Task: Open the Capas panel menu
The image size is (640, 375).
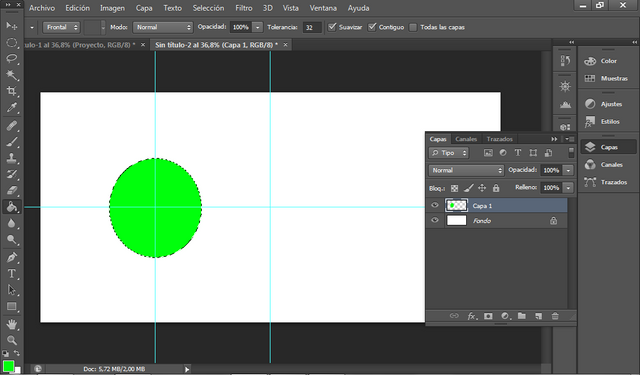Action: [569, 139]
